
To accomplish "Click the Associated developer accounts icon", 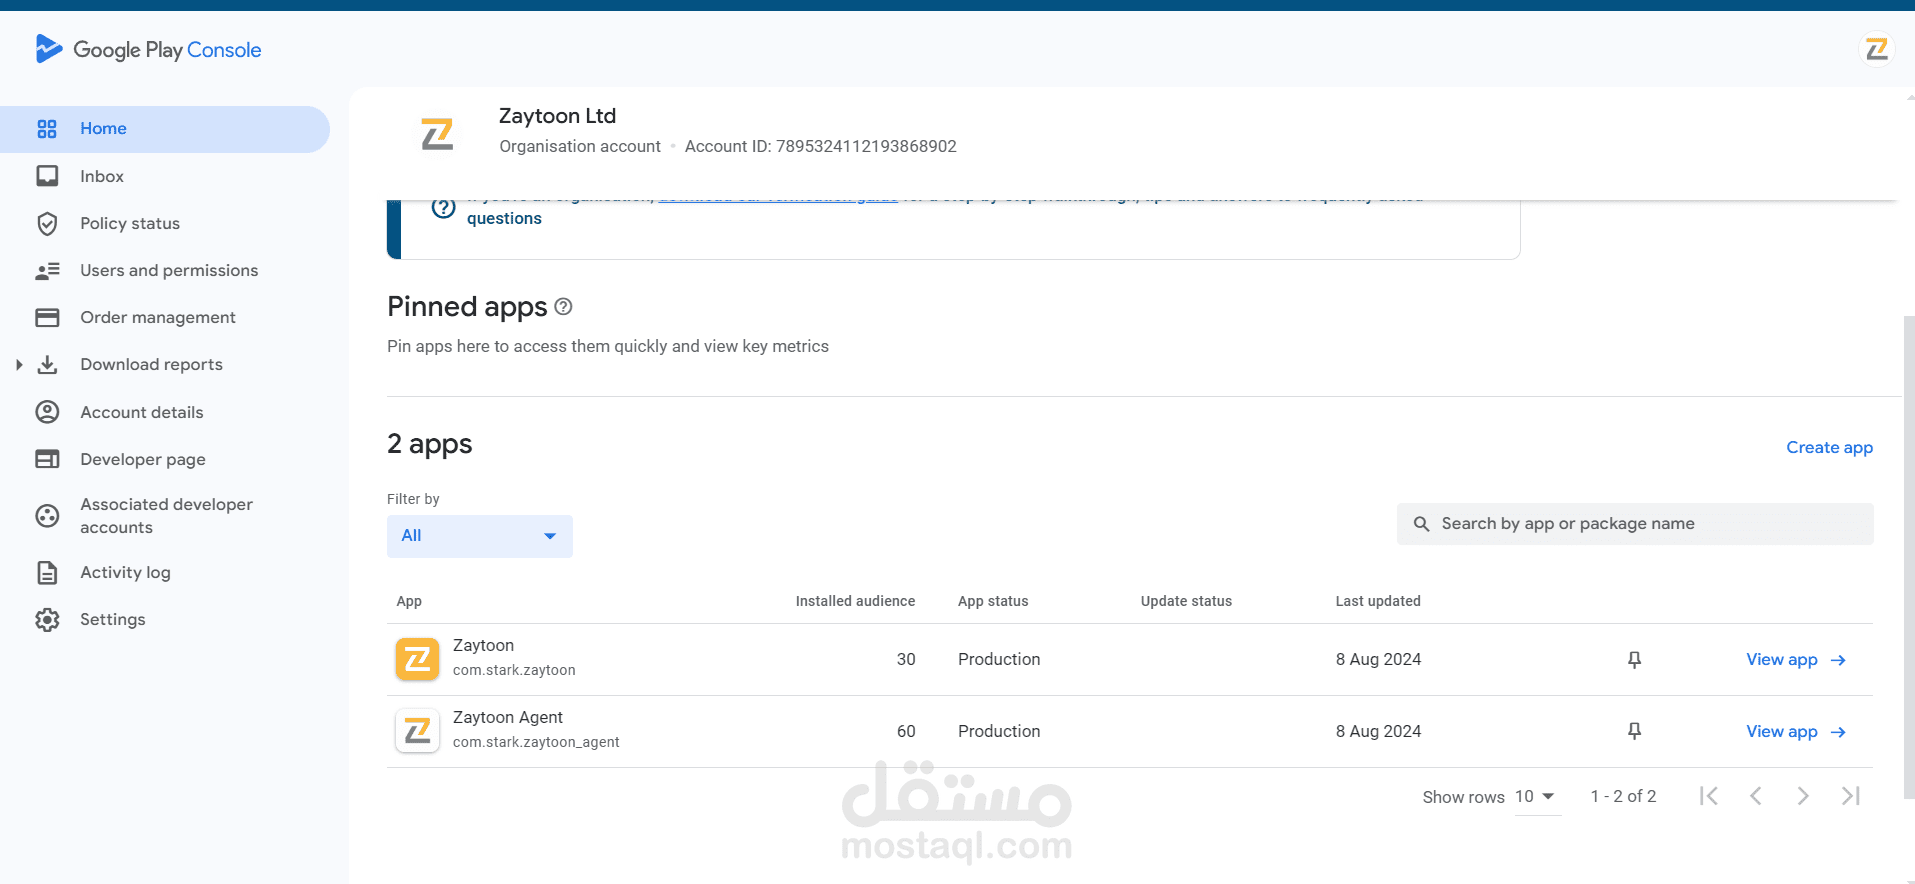I will pyautogui.click(x=47, y=516).
